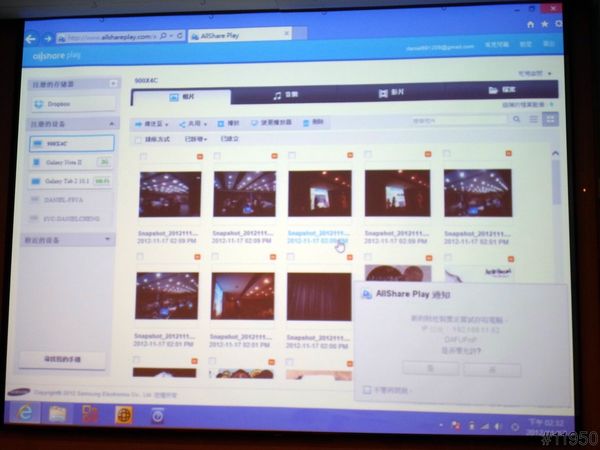This screenshot has width=600, height=450.
Task: Check the first photo in the top row
Action: (143, 156)
